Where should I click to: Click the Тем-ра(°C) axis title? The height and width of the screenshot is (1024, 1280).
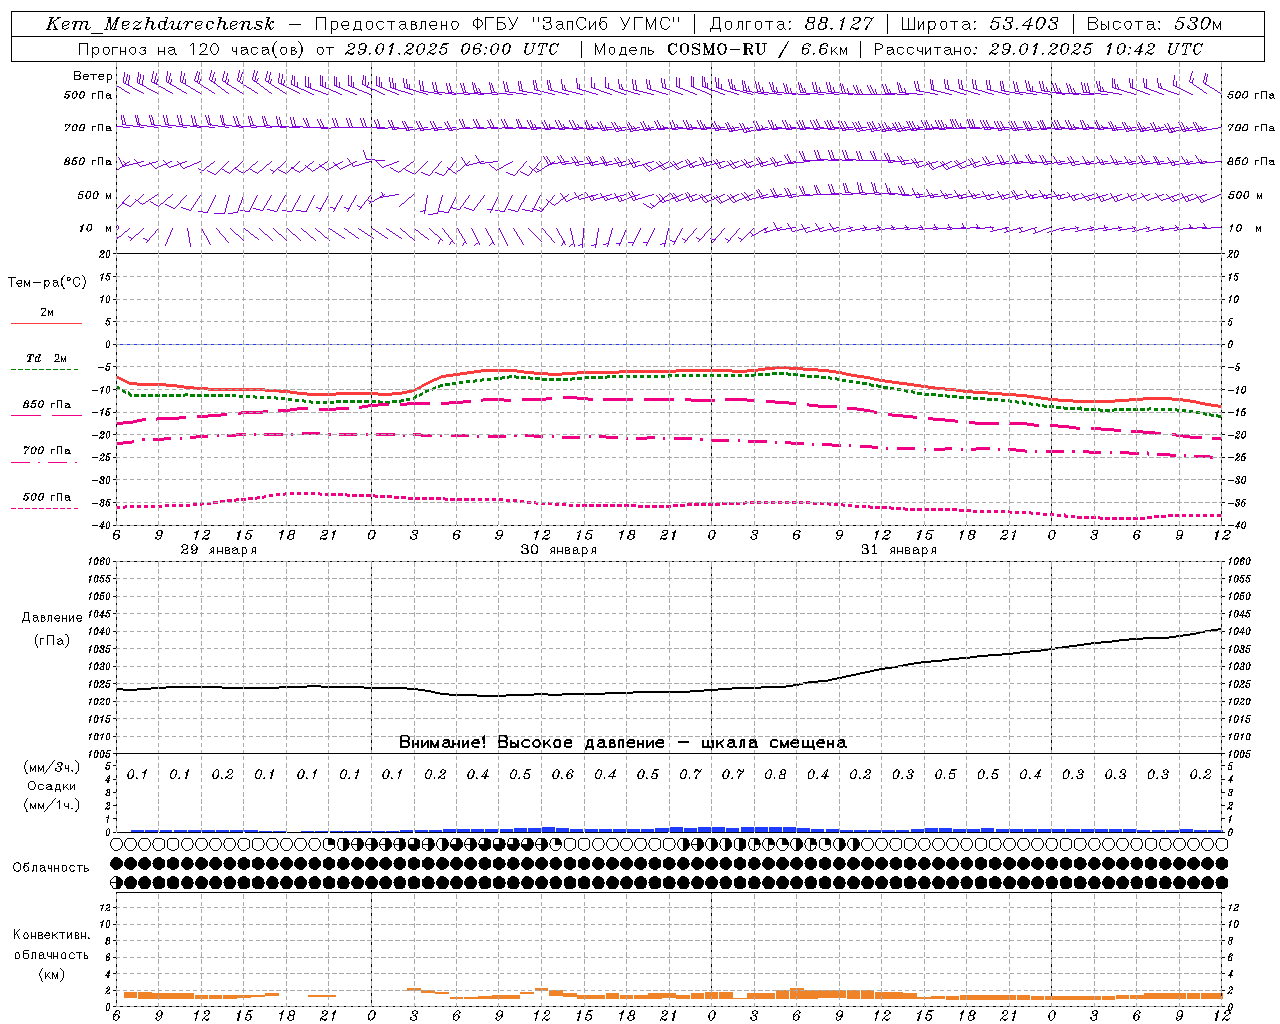[x=47, y=283]
